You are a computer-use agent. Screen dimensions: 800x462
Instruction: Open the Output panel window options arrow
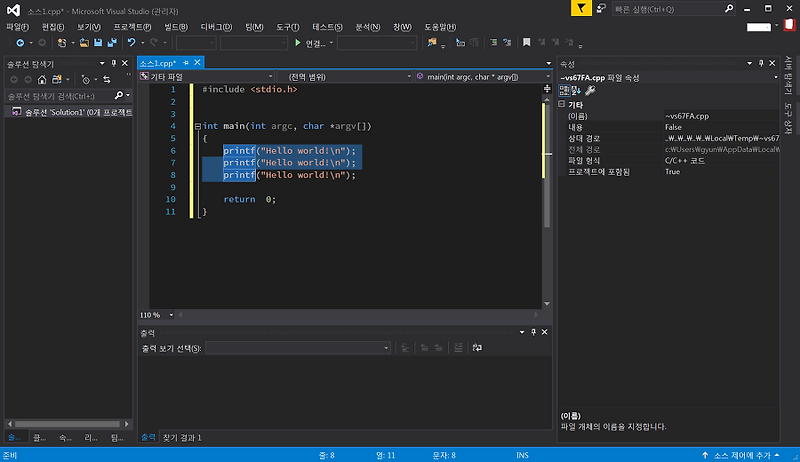pyautogui.click(x=522, y=332)
